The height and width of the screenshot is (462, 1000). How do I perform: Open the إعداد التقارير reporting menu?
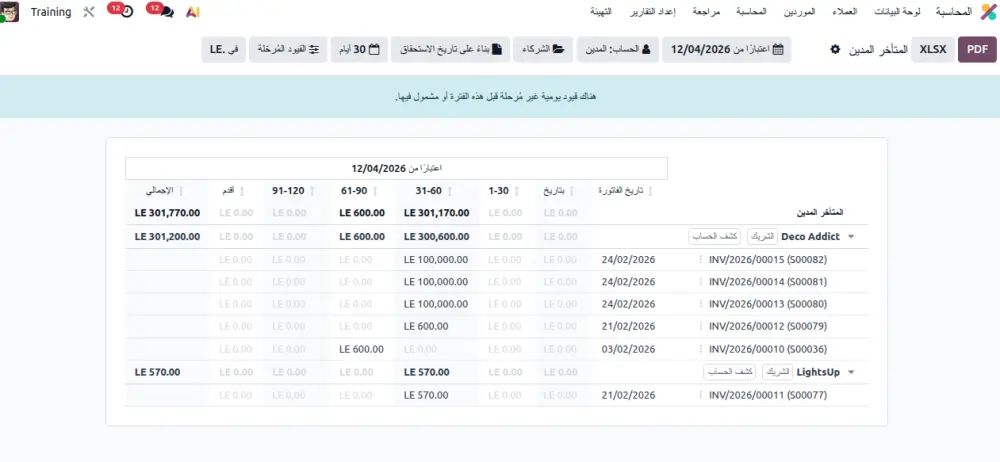[652, 12]
